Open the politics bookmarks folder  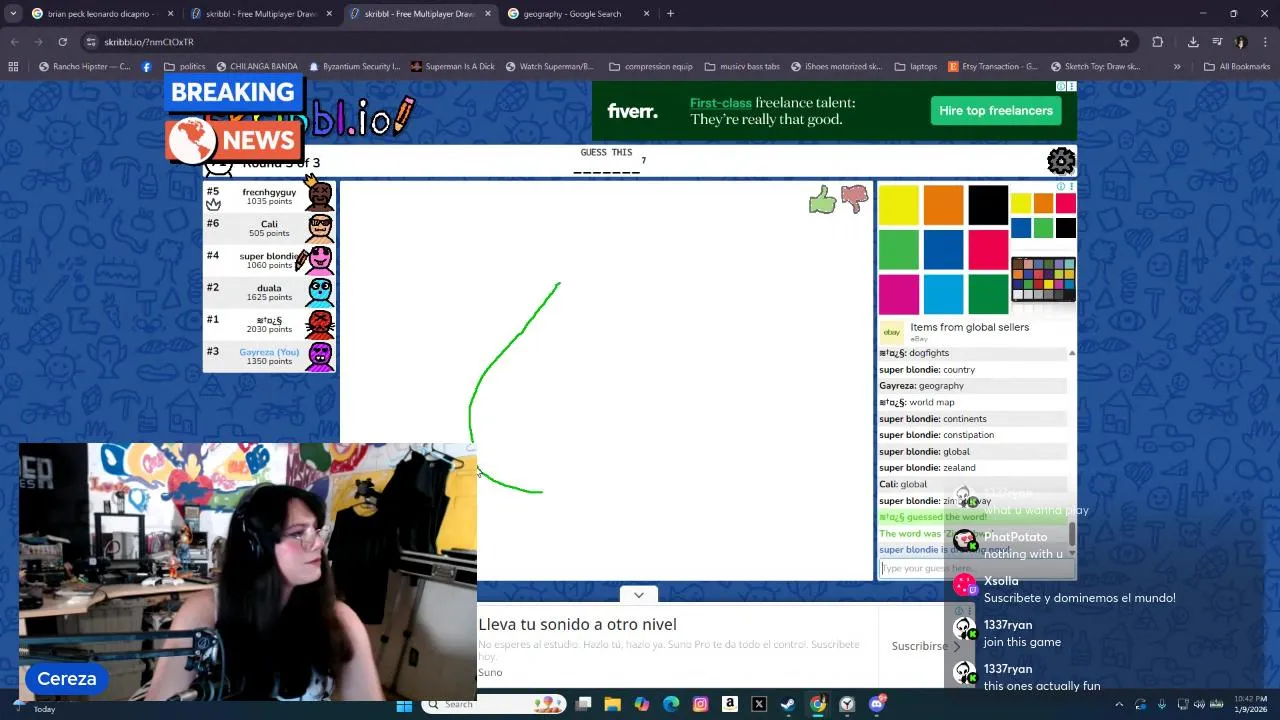click(x=184, y=67)
